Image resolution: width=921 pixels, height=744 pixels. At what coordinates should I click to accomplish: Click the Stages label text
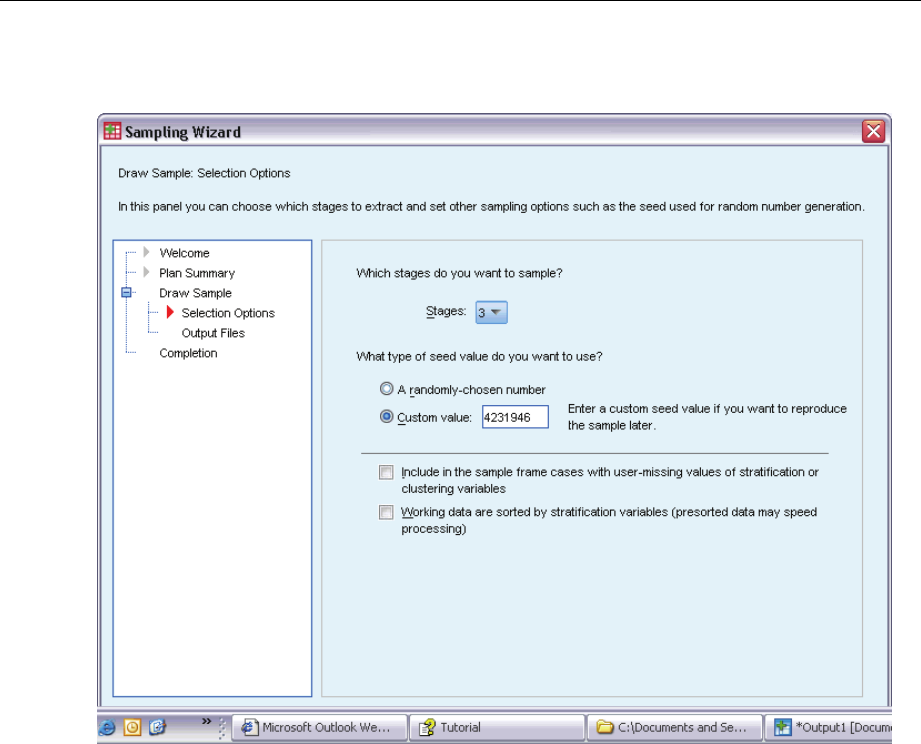tap(446, 311)
